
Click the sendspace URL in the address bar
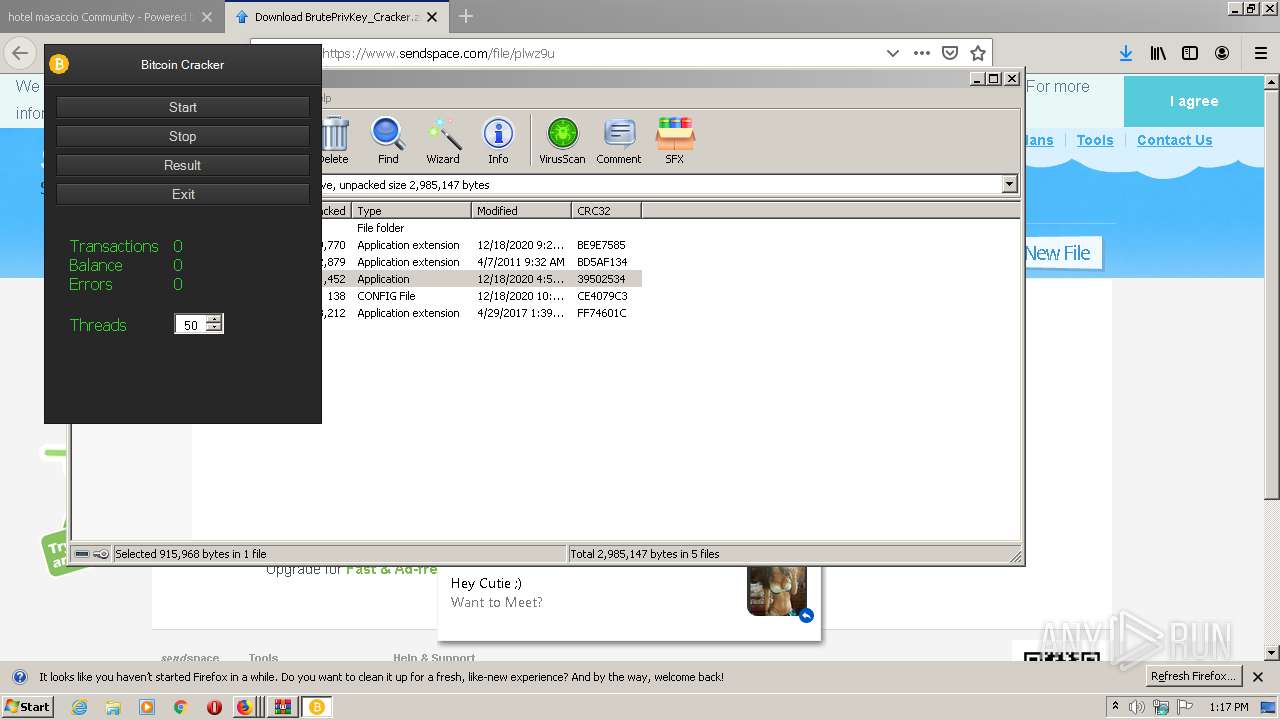coord(438,53)
